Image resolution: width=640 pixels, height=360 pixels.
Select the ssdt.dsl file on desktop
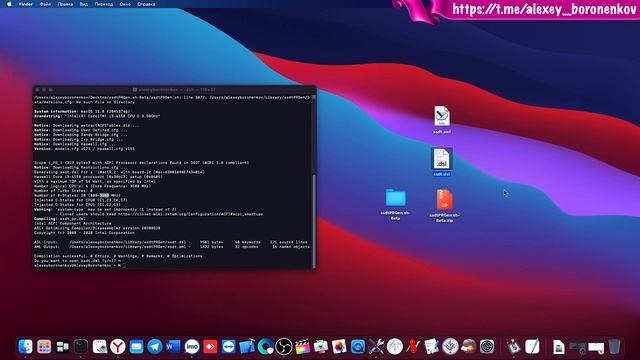(x=442, y=162)
